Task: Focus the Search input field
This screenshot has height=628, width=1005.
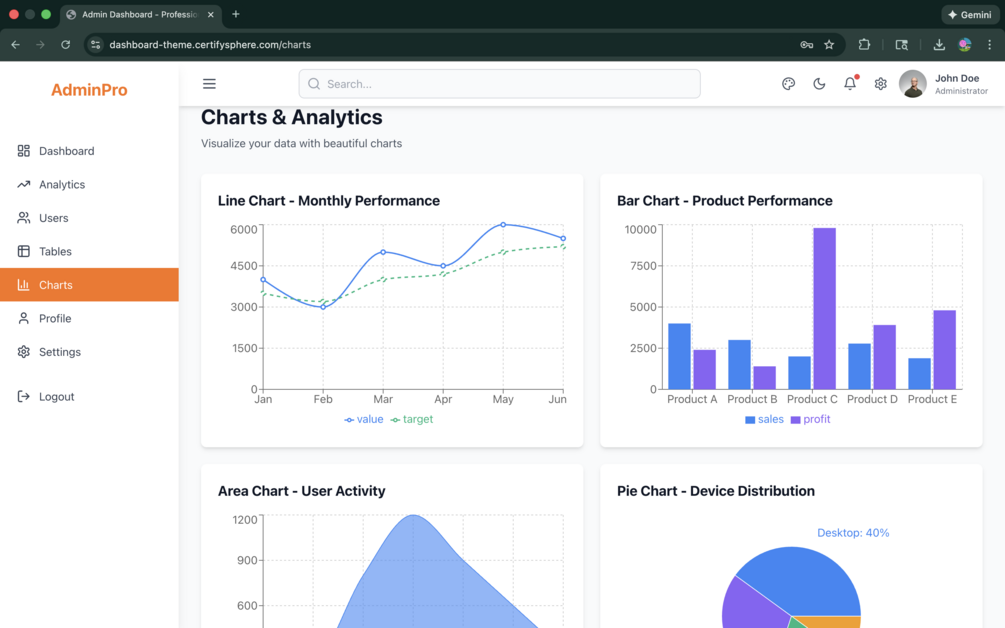Action: click(499, 84)
